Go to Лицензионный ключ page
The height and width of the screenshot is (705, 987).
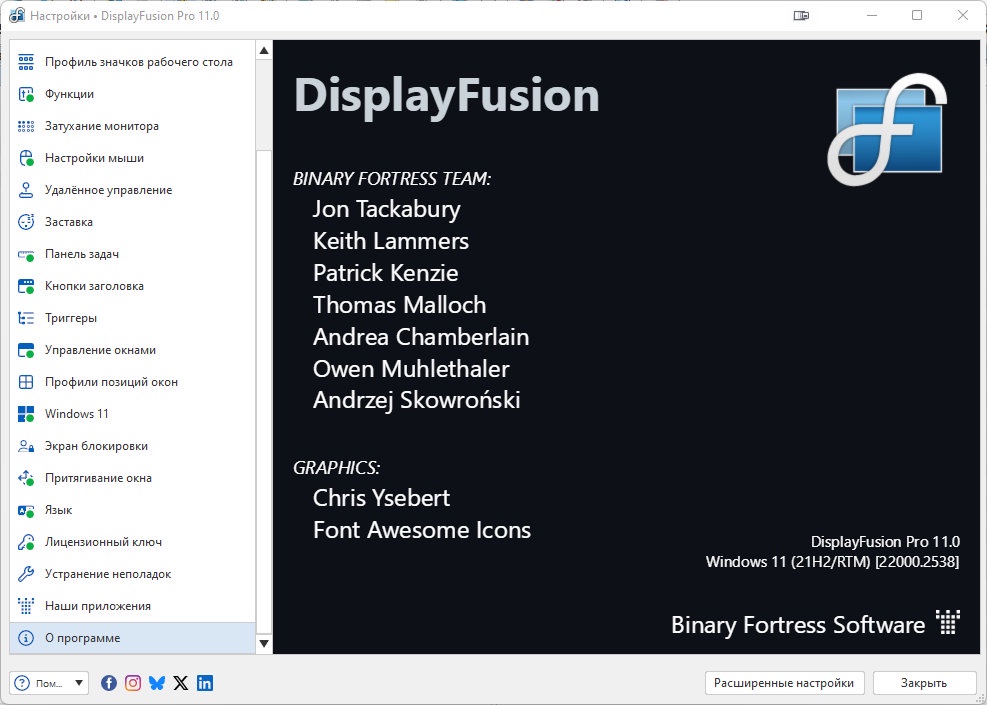[x=133, y=542]
